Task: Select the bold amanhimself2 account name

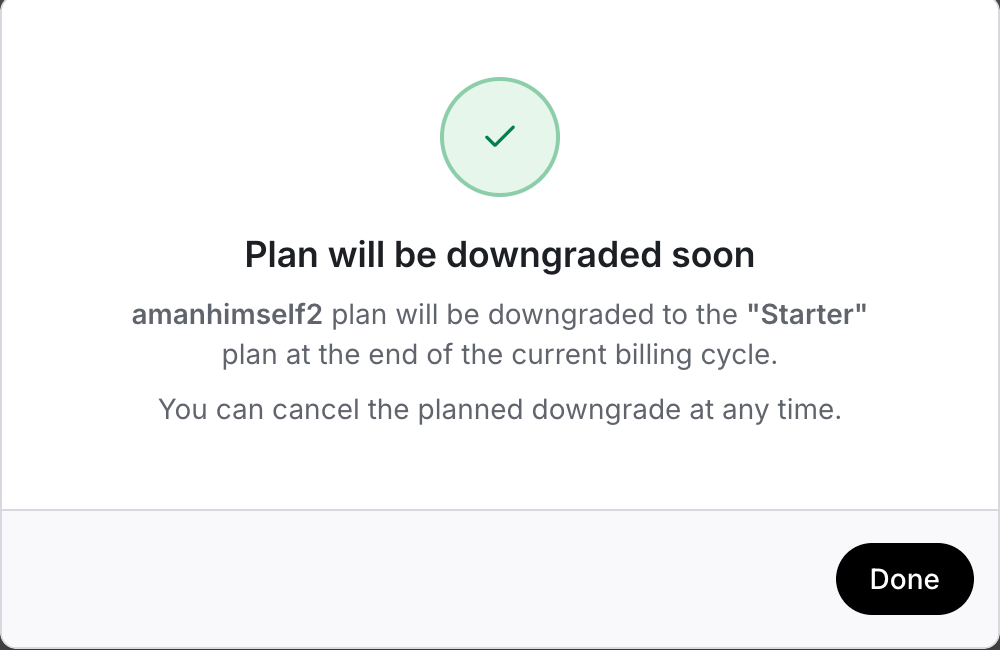Action: (227, 315)
